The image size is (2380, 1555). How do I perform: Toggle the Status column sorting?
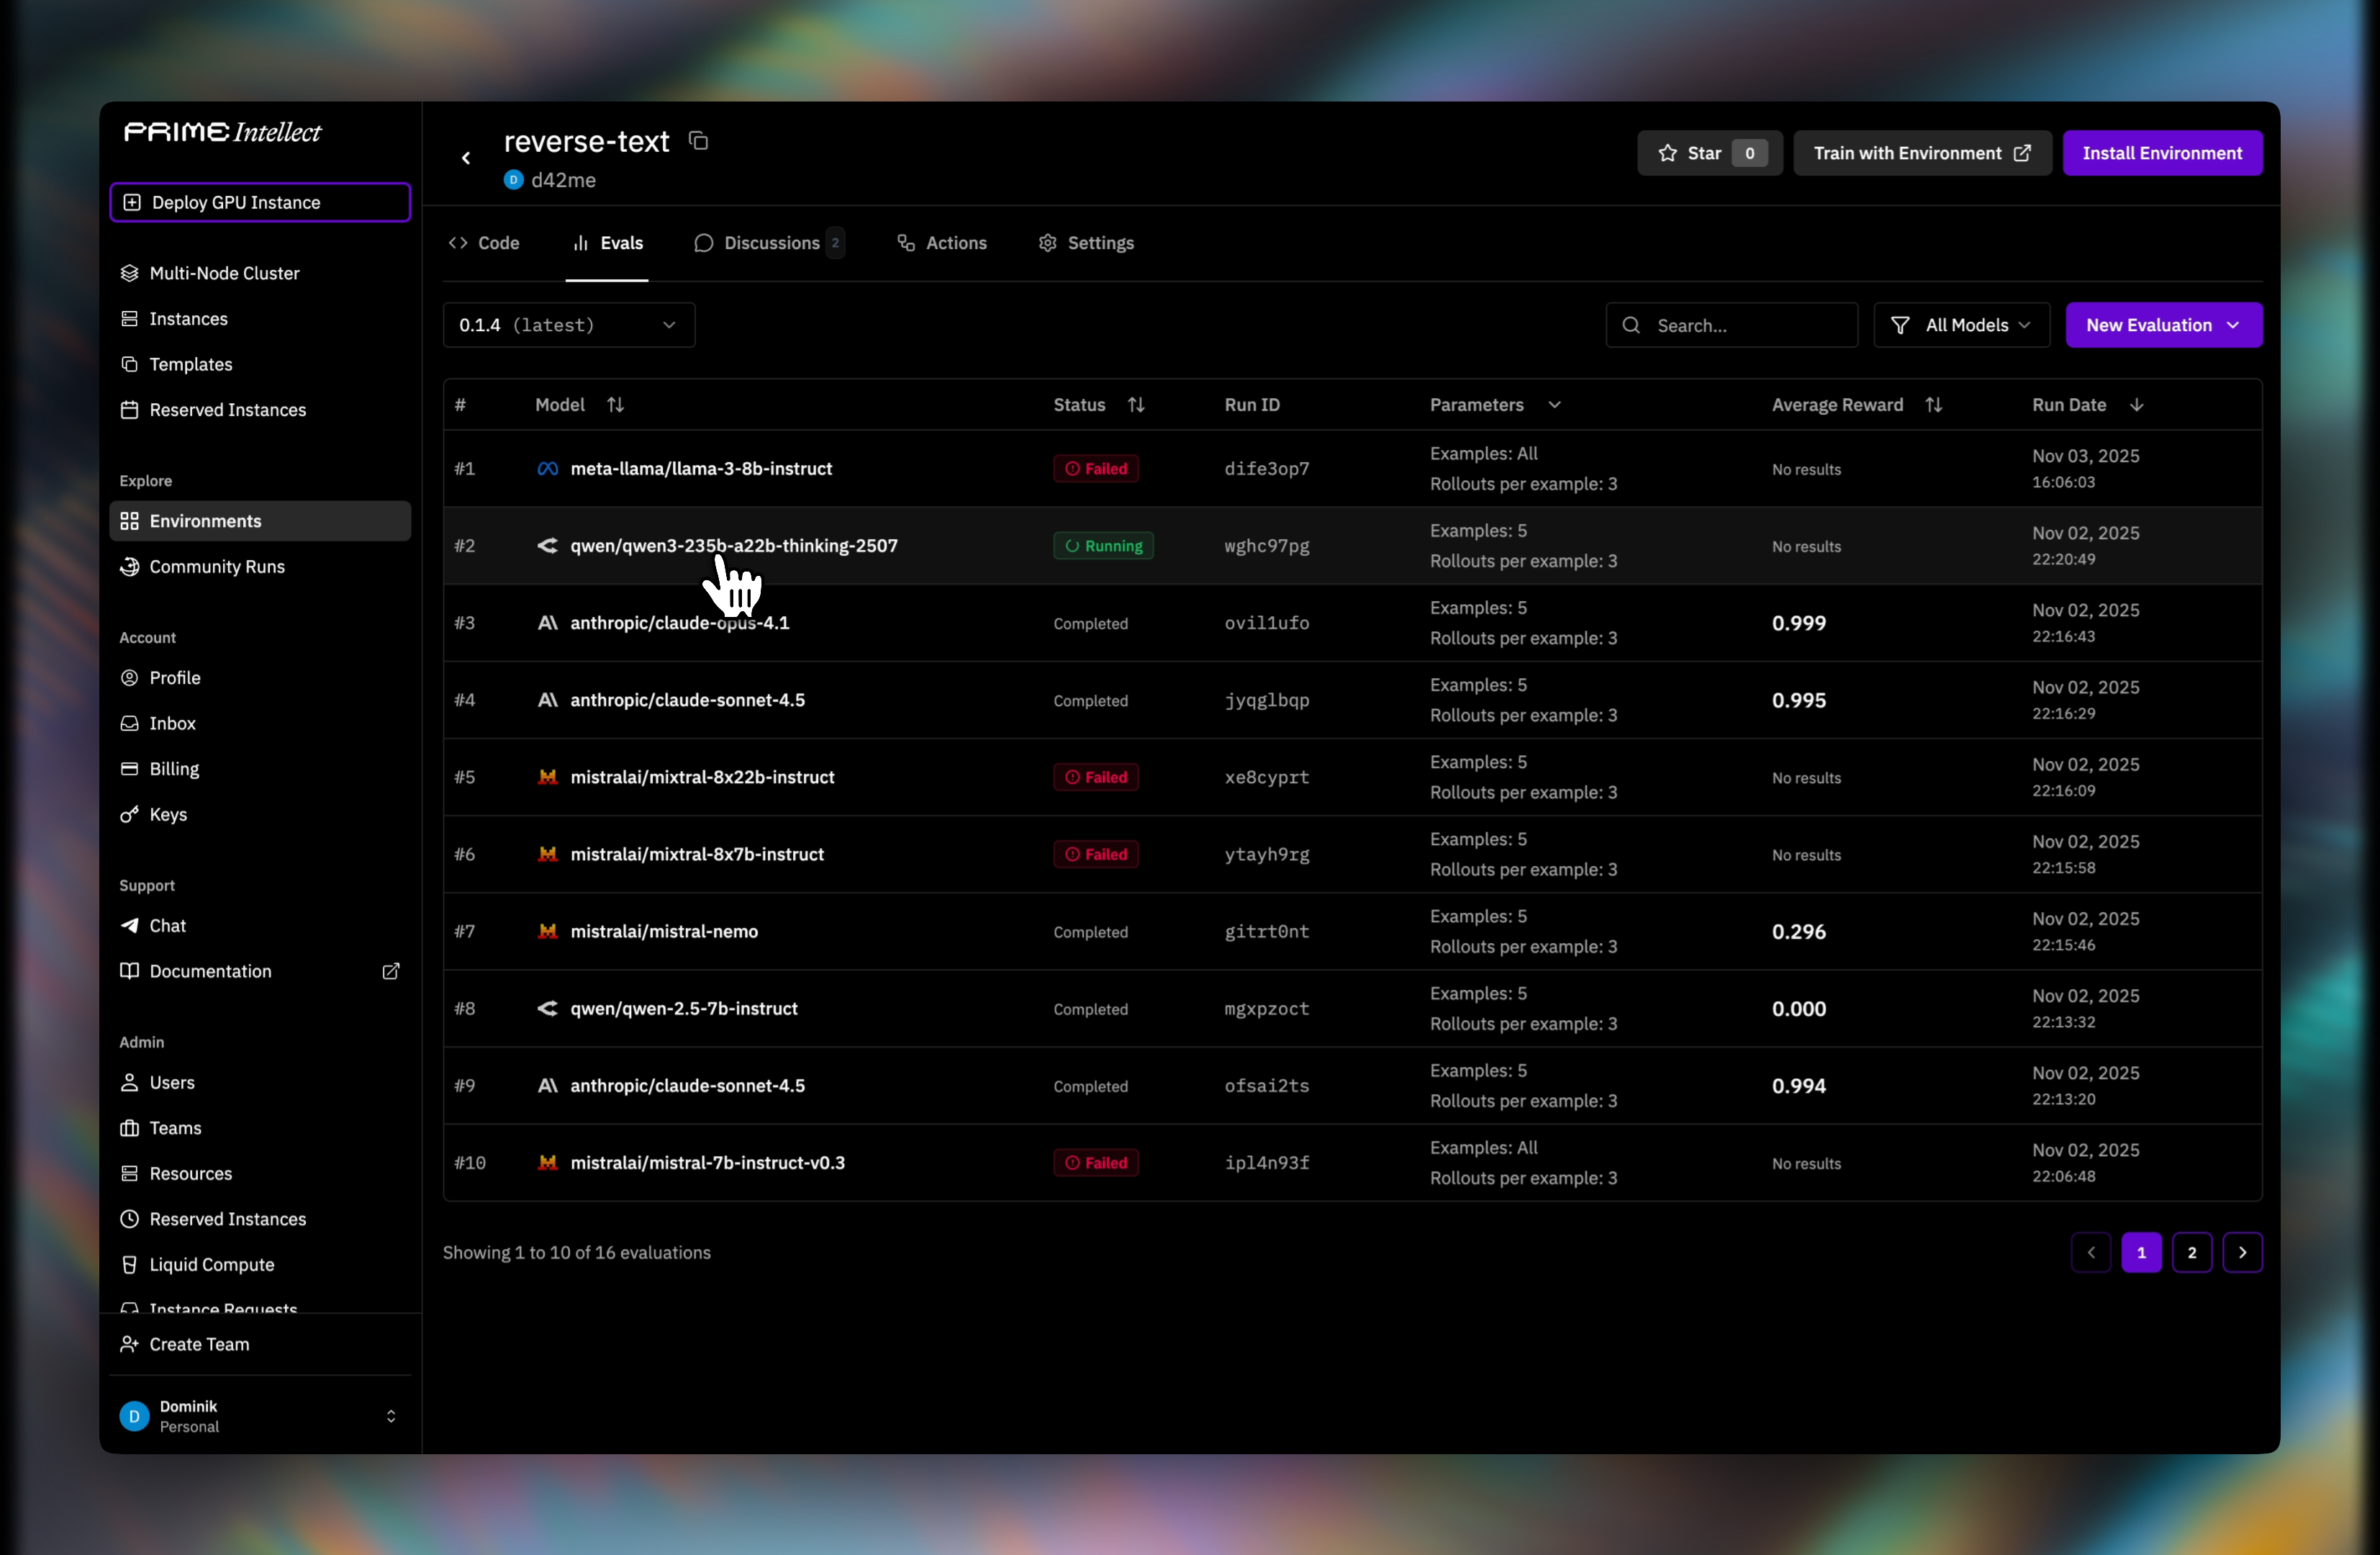pyautogui.click(x=1136, y=405)
